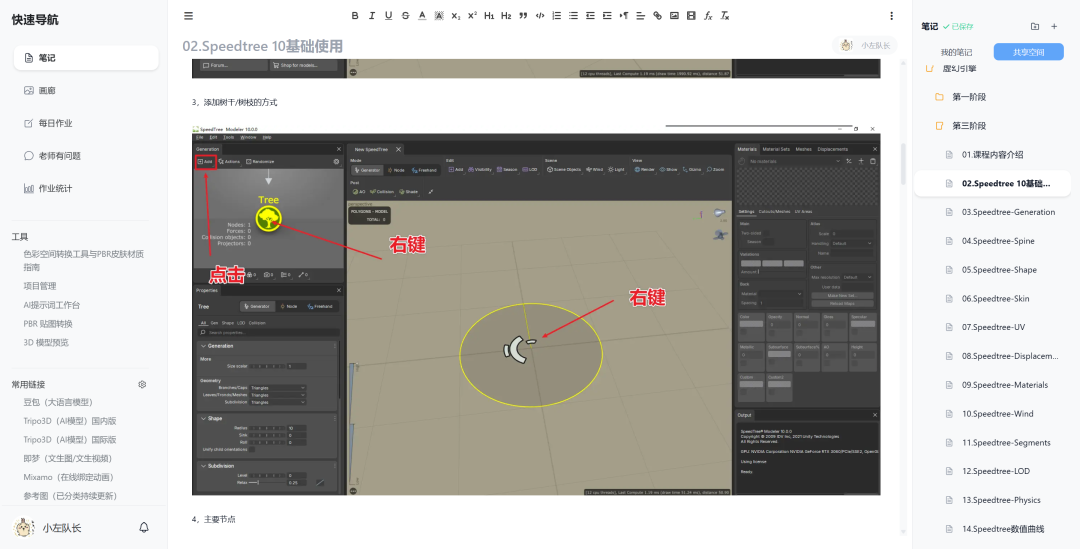
Task: Insert a blockquote
Action: (x=523, y=16)
